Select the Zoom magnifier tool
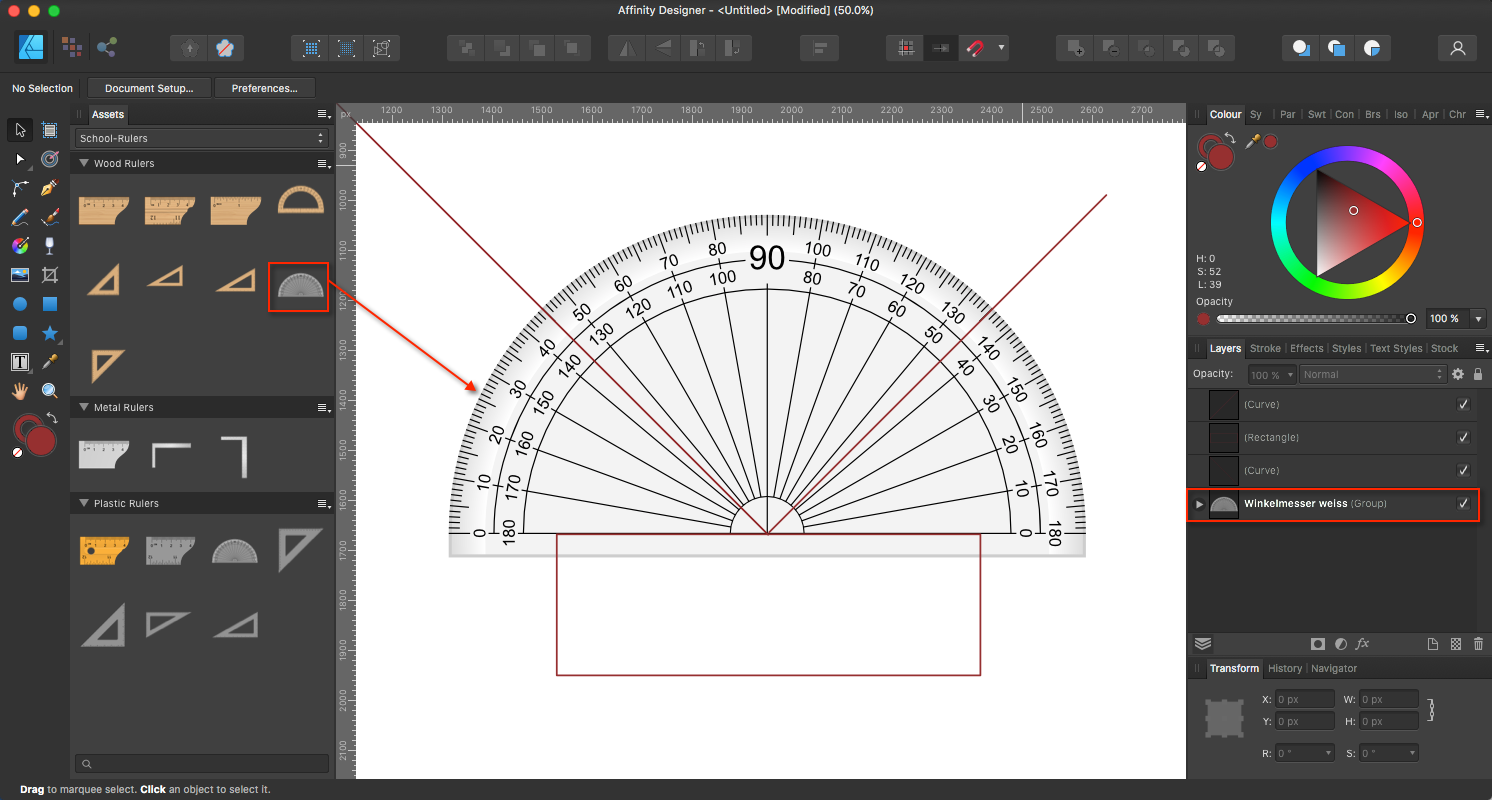The height and width of the screenshot is (800, 1492). [50, 391]
